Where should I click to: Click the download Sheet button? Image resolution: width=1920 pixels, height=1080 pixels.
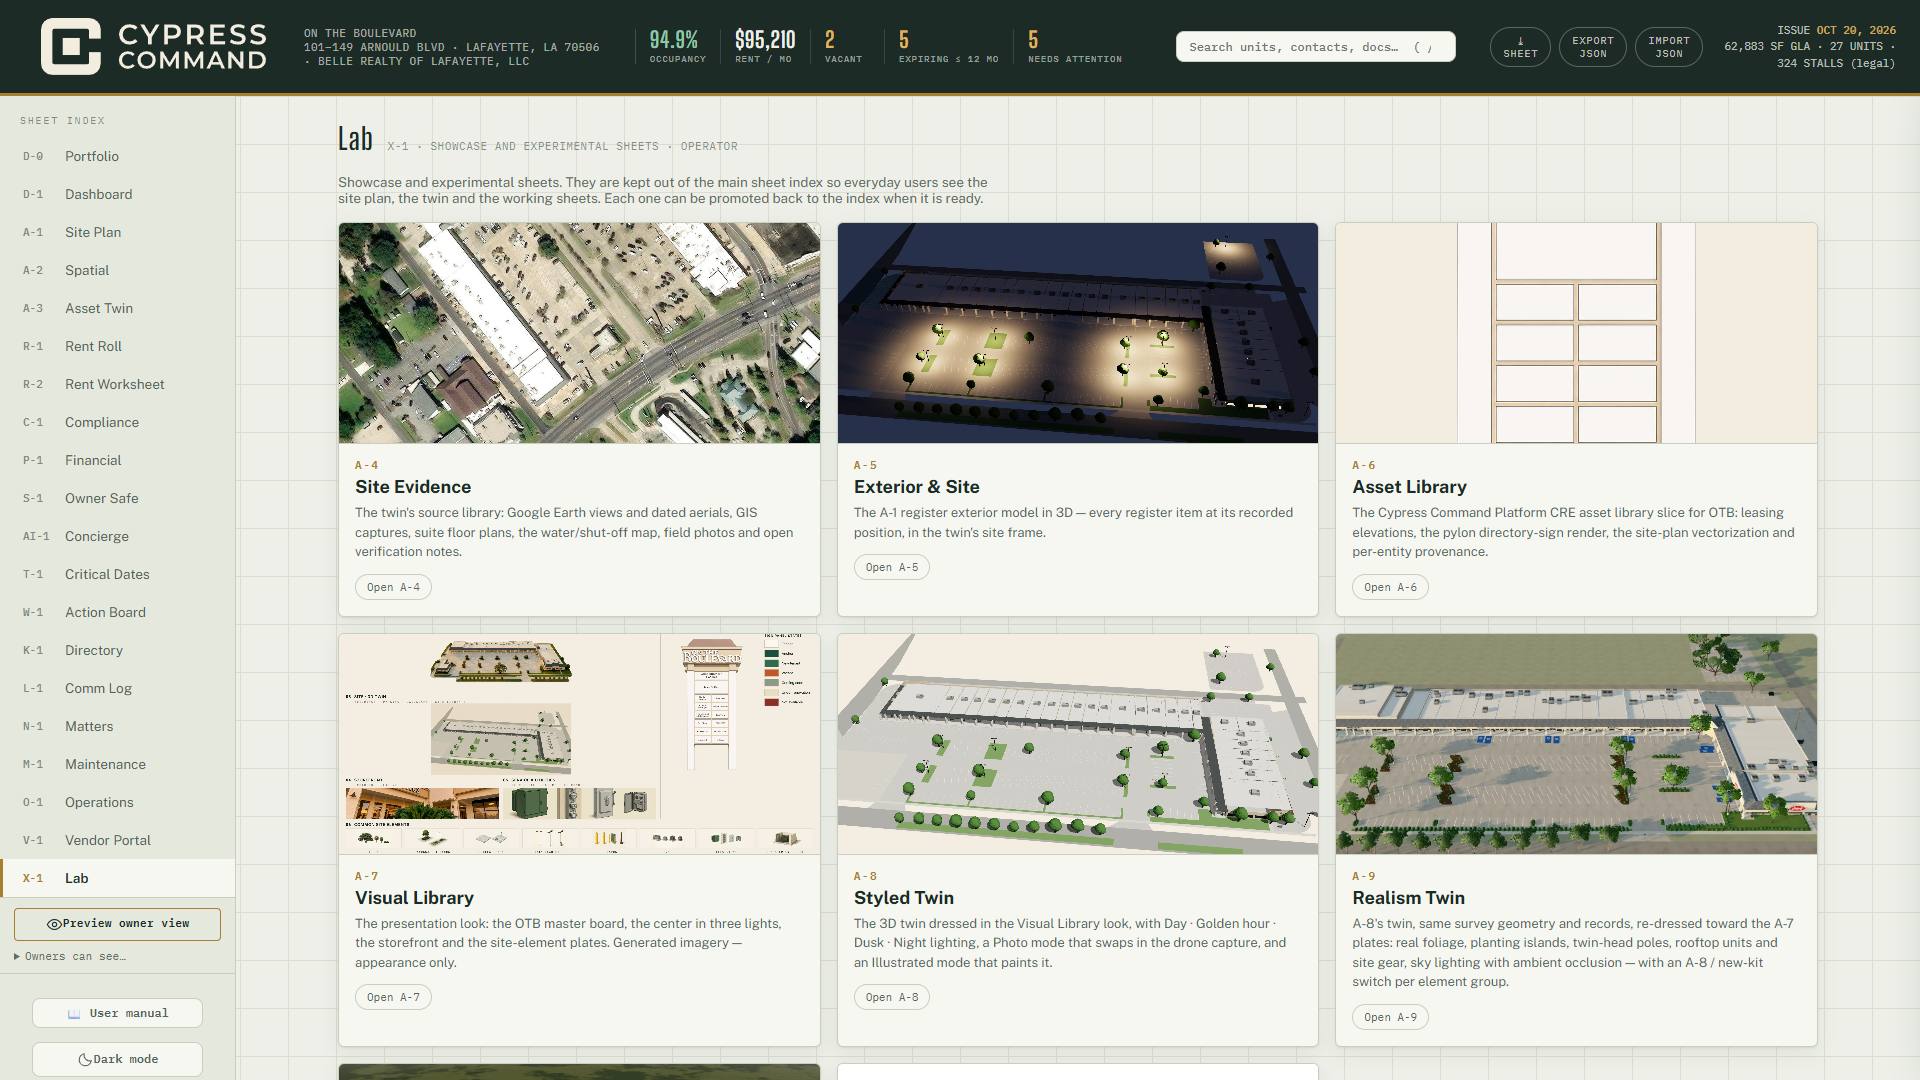point(1520,47)
